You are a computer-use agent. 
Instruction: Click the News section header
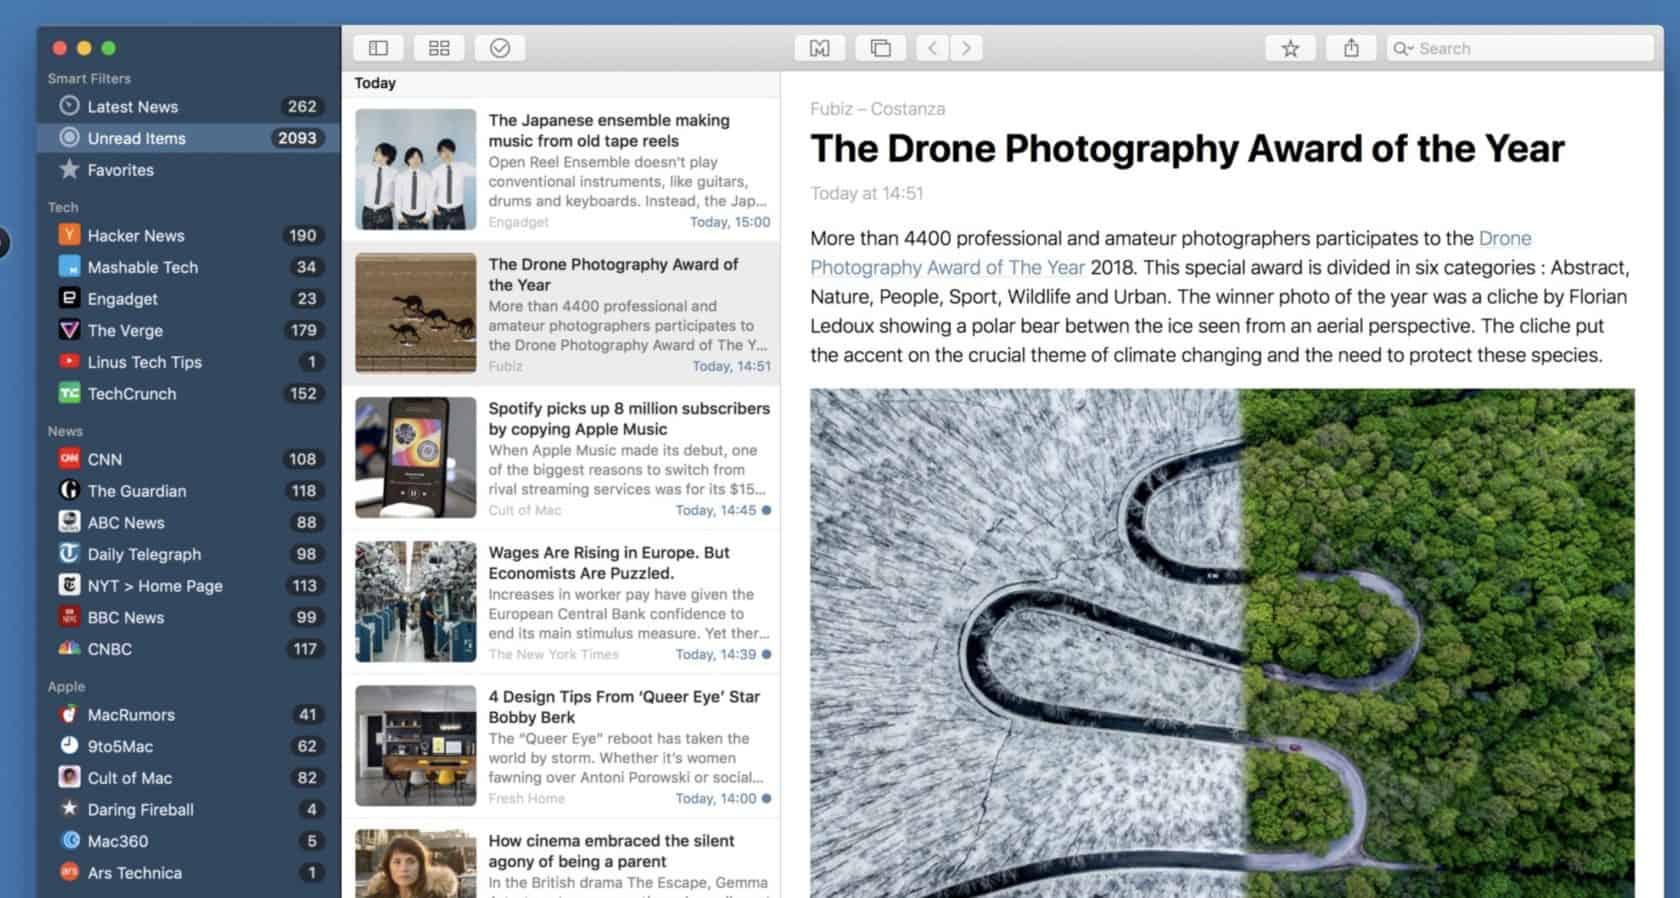(65, 431)
